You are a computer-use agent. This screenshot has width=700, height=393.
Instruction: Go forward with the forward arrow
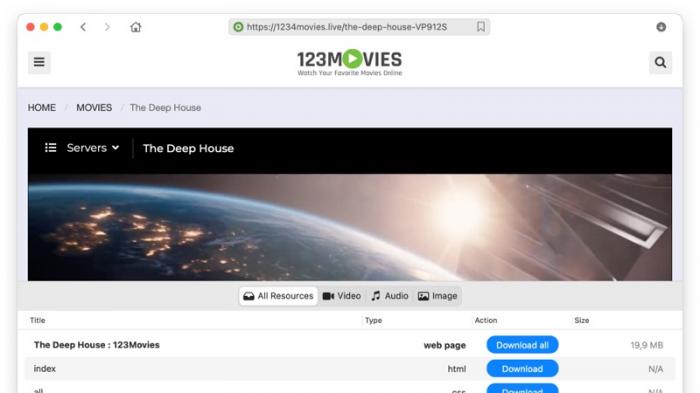107,27
